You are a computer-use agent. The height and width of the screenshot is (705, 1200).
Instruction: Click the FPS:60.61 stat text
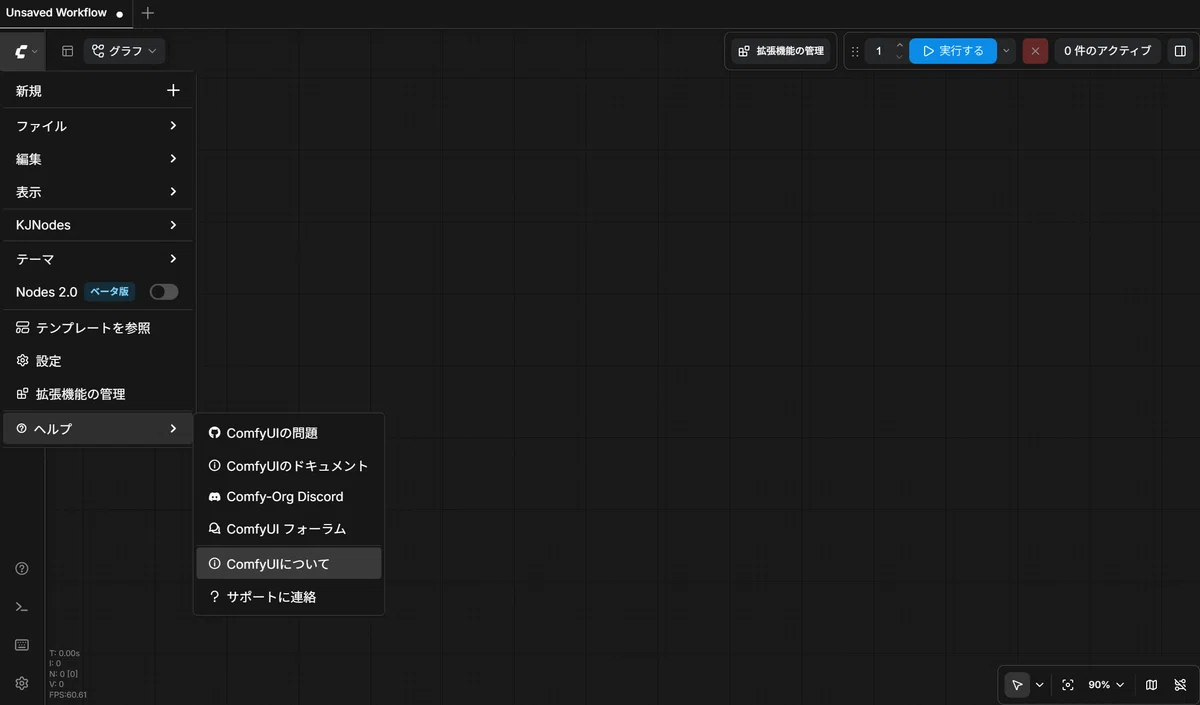68,695
